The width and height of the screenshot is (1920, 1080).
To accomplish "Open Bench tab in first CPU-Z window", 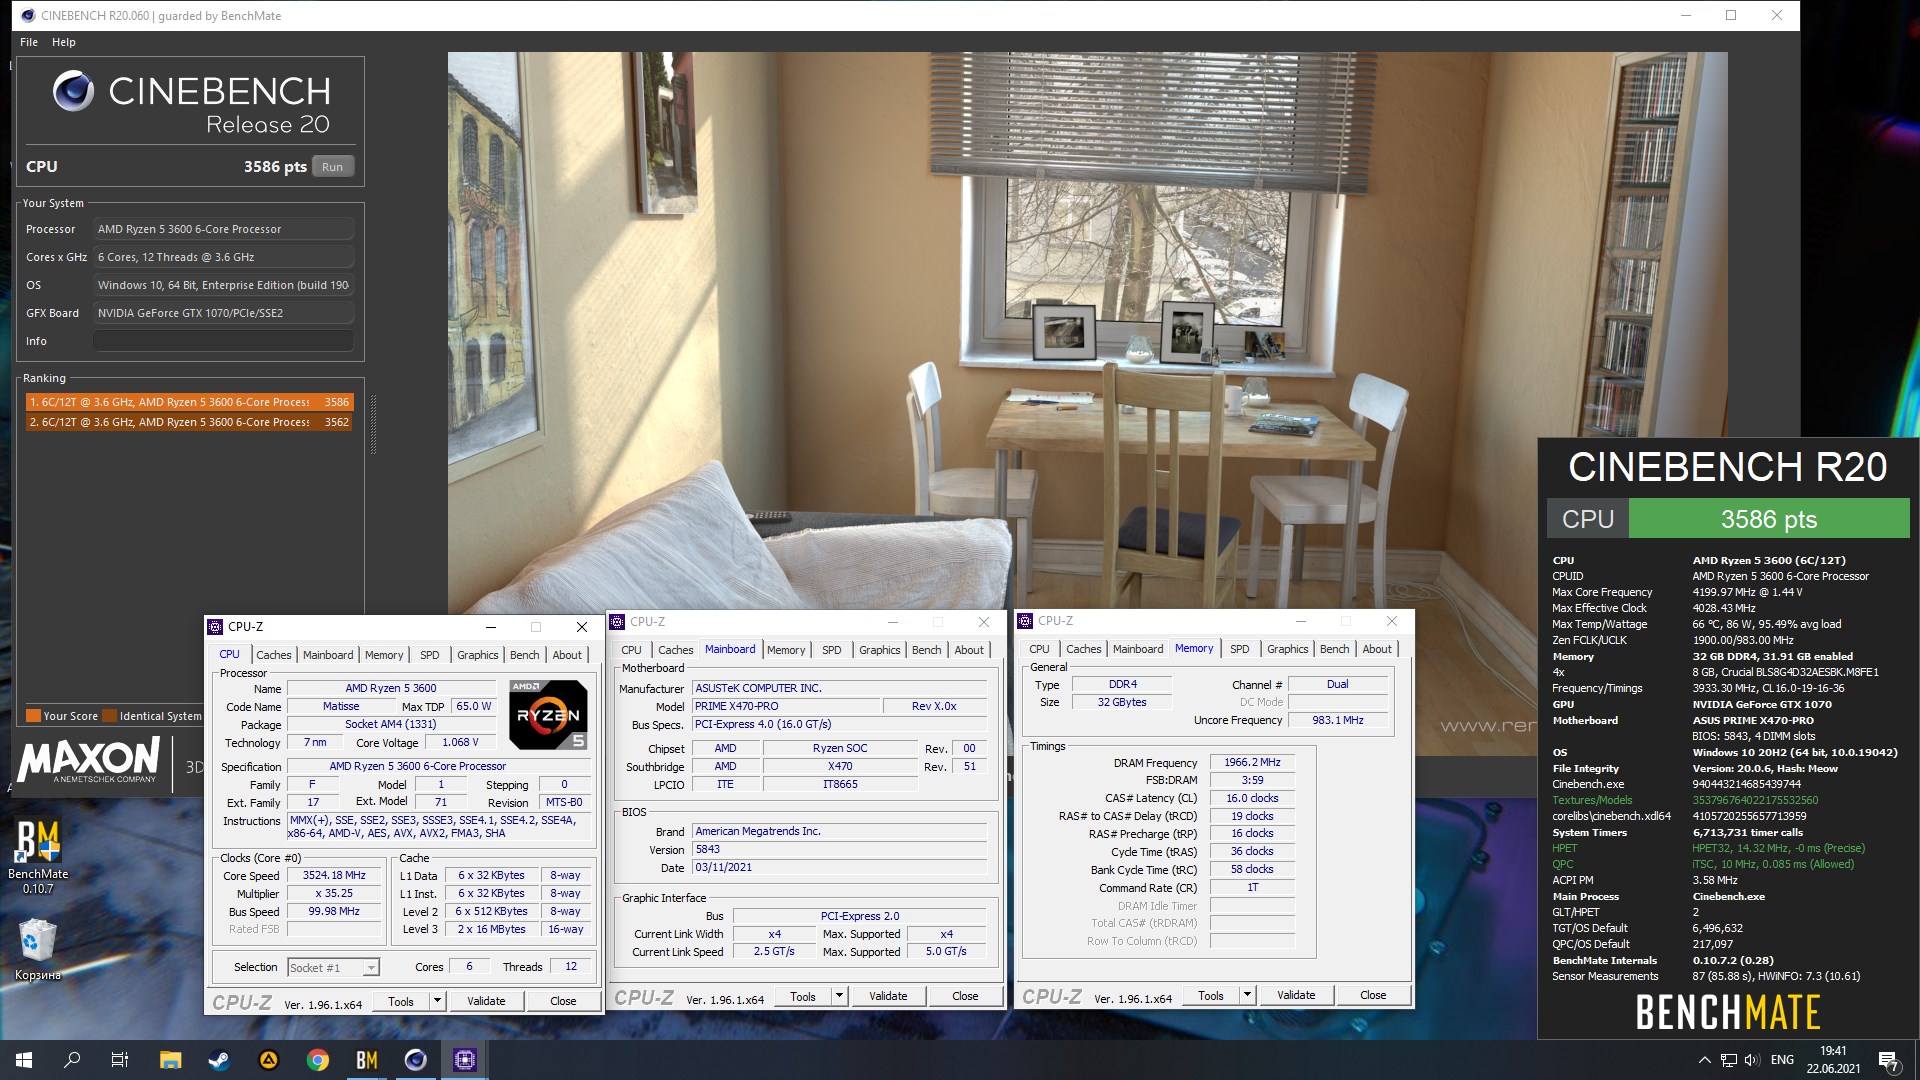I will point(525,655).
